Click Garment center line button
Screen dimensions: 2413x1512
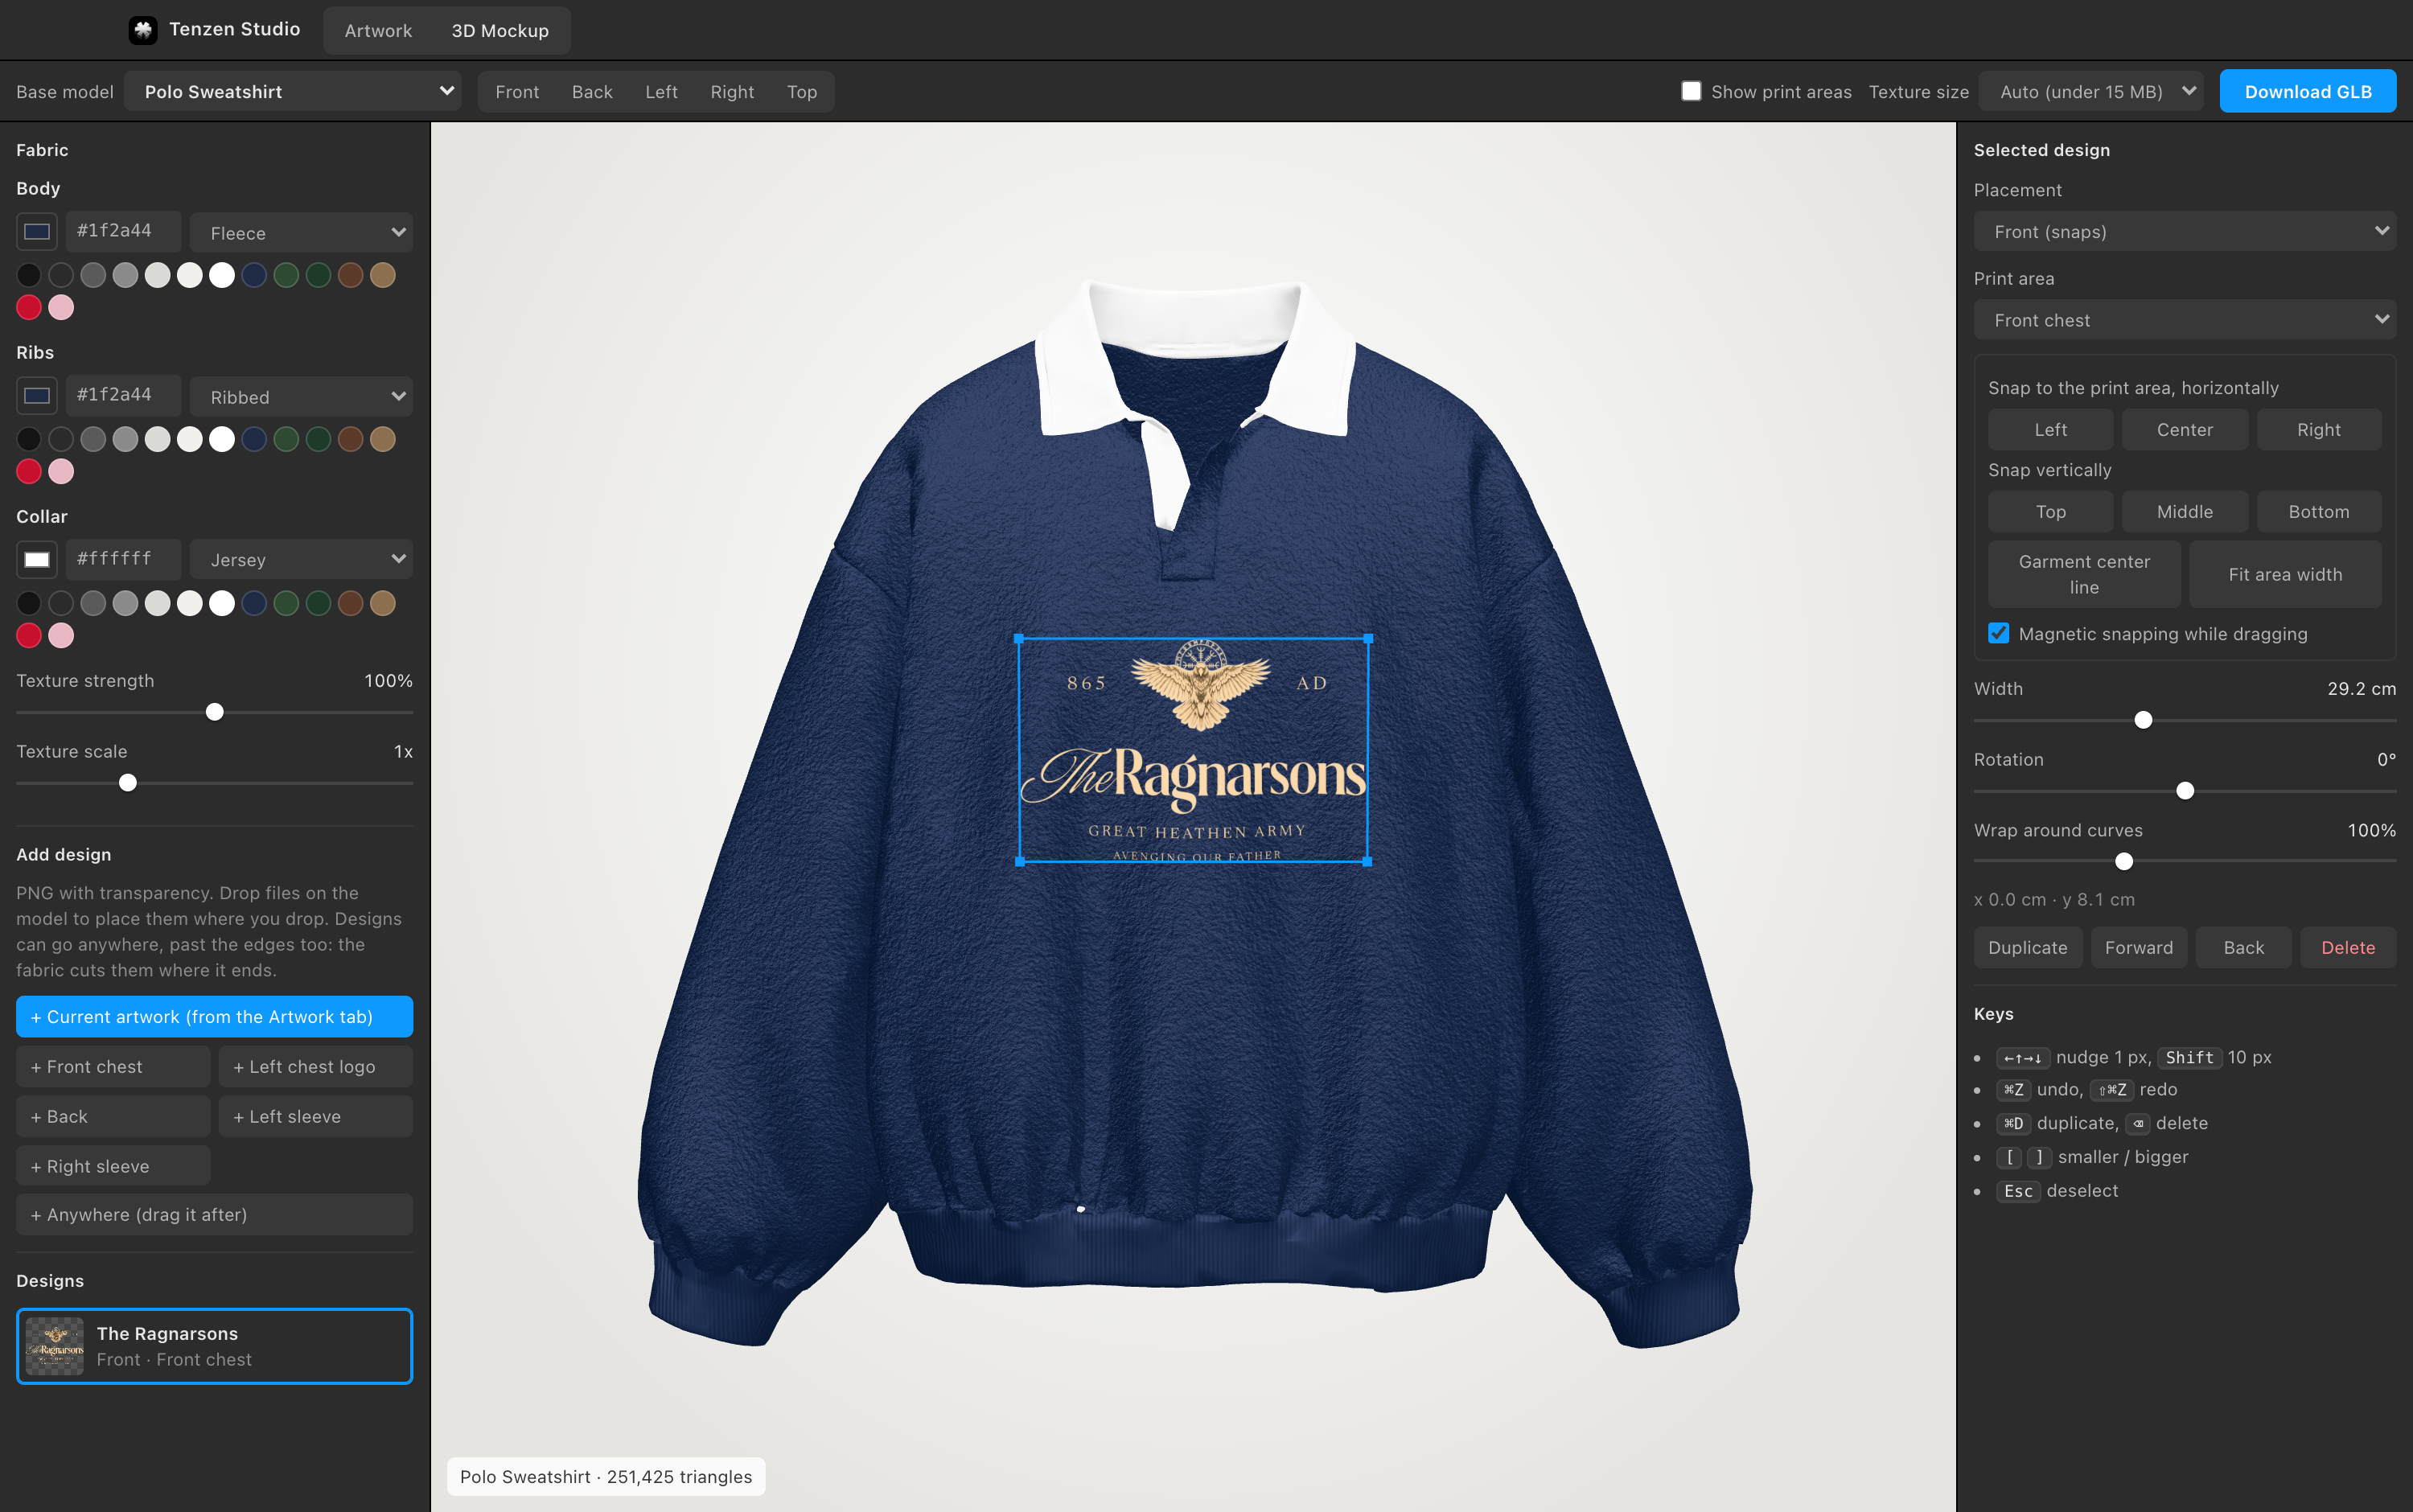click(x=2084, y=574)
